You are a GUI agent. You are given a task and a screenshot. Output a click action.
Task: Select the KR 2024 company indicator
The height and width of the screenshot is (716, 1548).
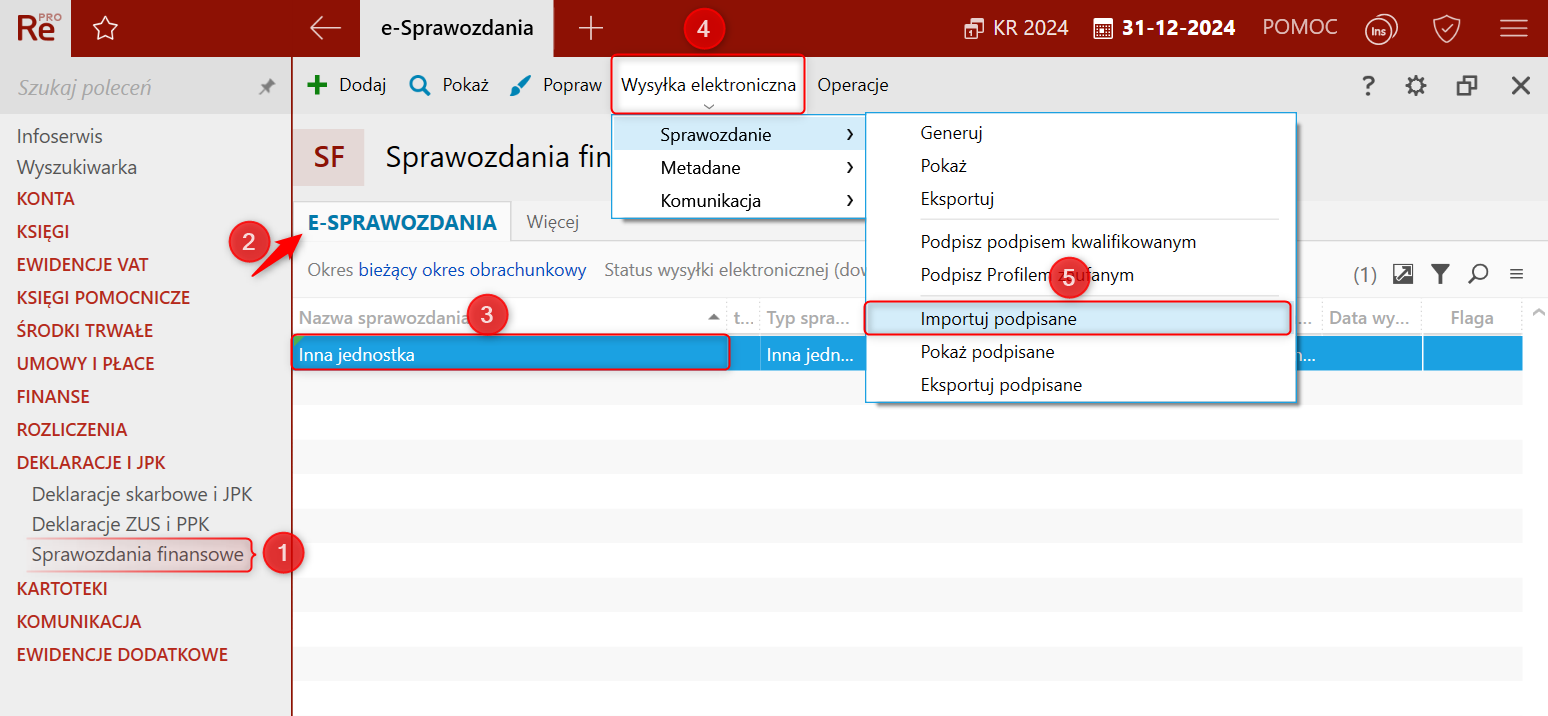click(1015, 28)
